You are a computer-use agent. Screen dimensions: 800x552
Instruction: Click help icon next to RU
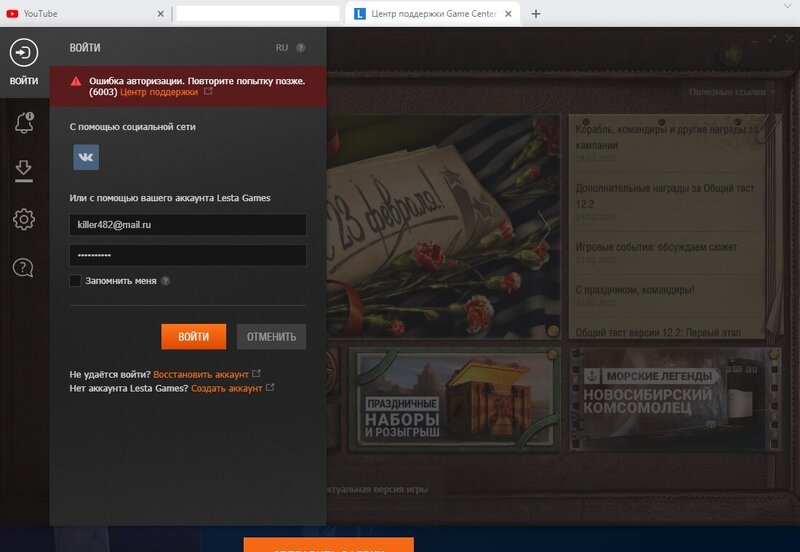(x=301, y=48)
